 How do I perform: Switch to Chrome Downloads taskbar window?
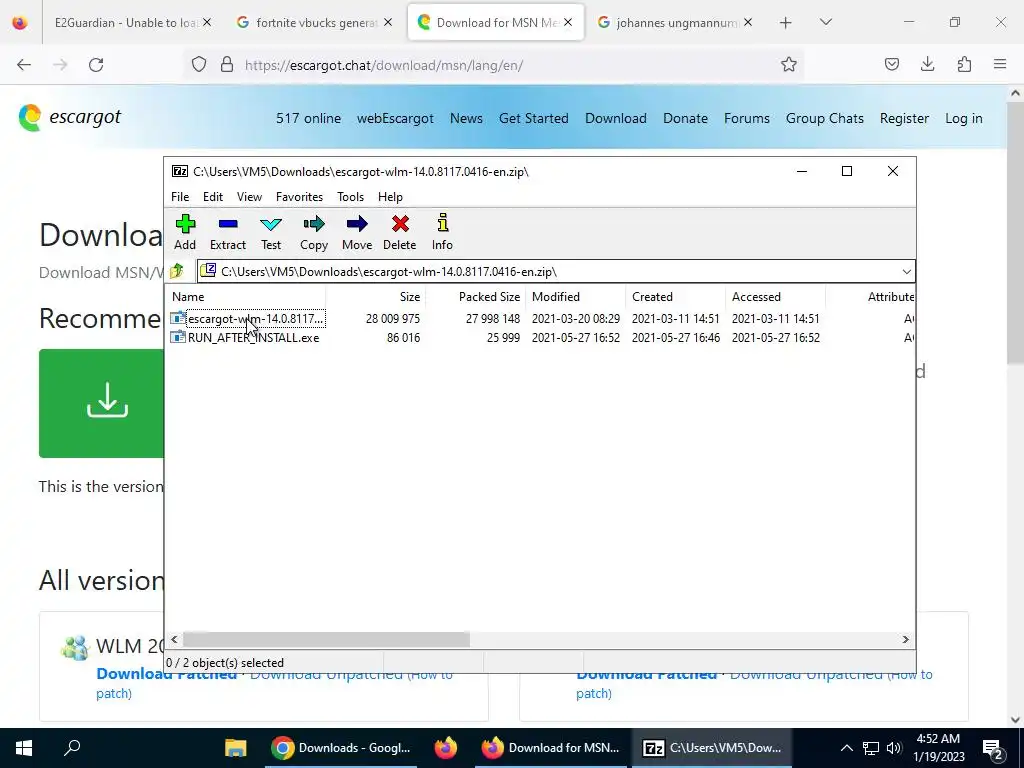point(340,748)
